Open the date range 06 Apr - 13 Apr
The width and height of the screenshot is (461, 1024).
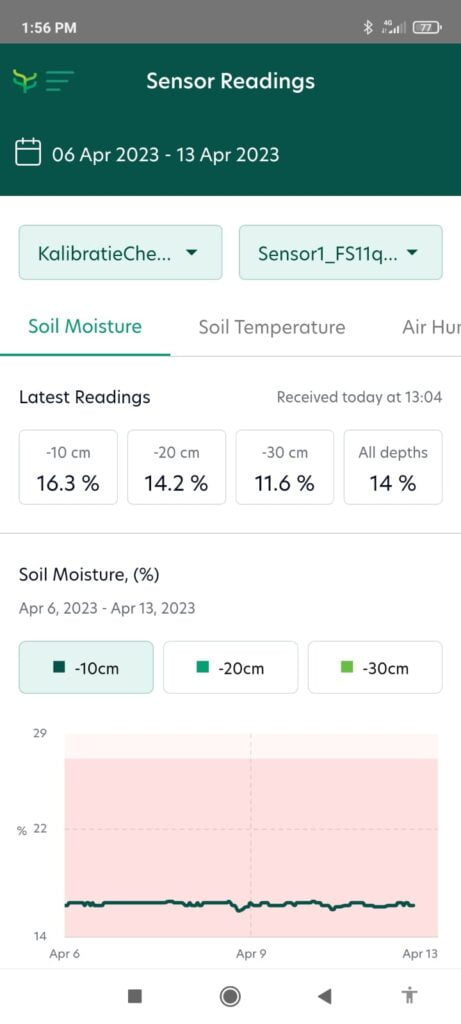[165, 155]
